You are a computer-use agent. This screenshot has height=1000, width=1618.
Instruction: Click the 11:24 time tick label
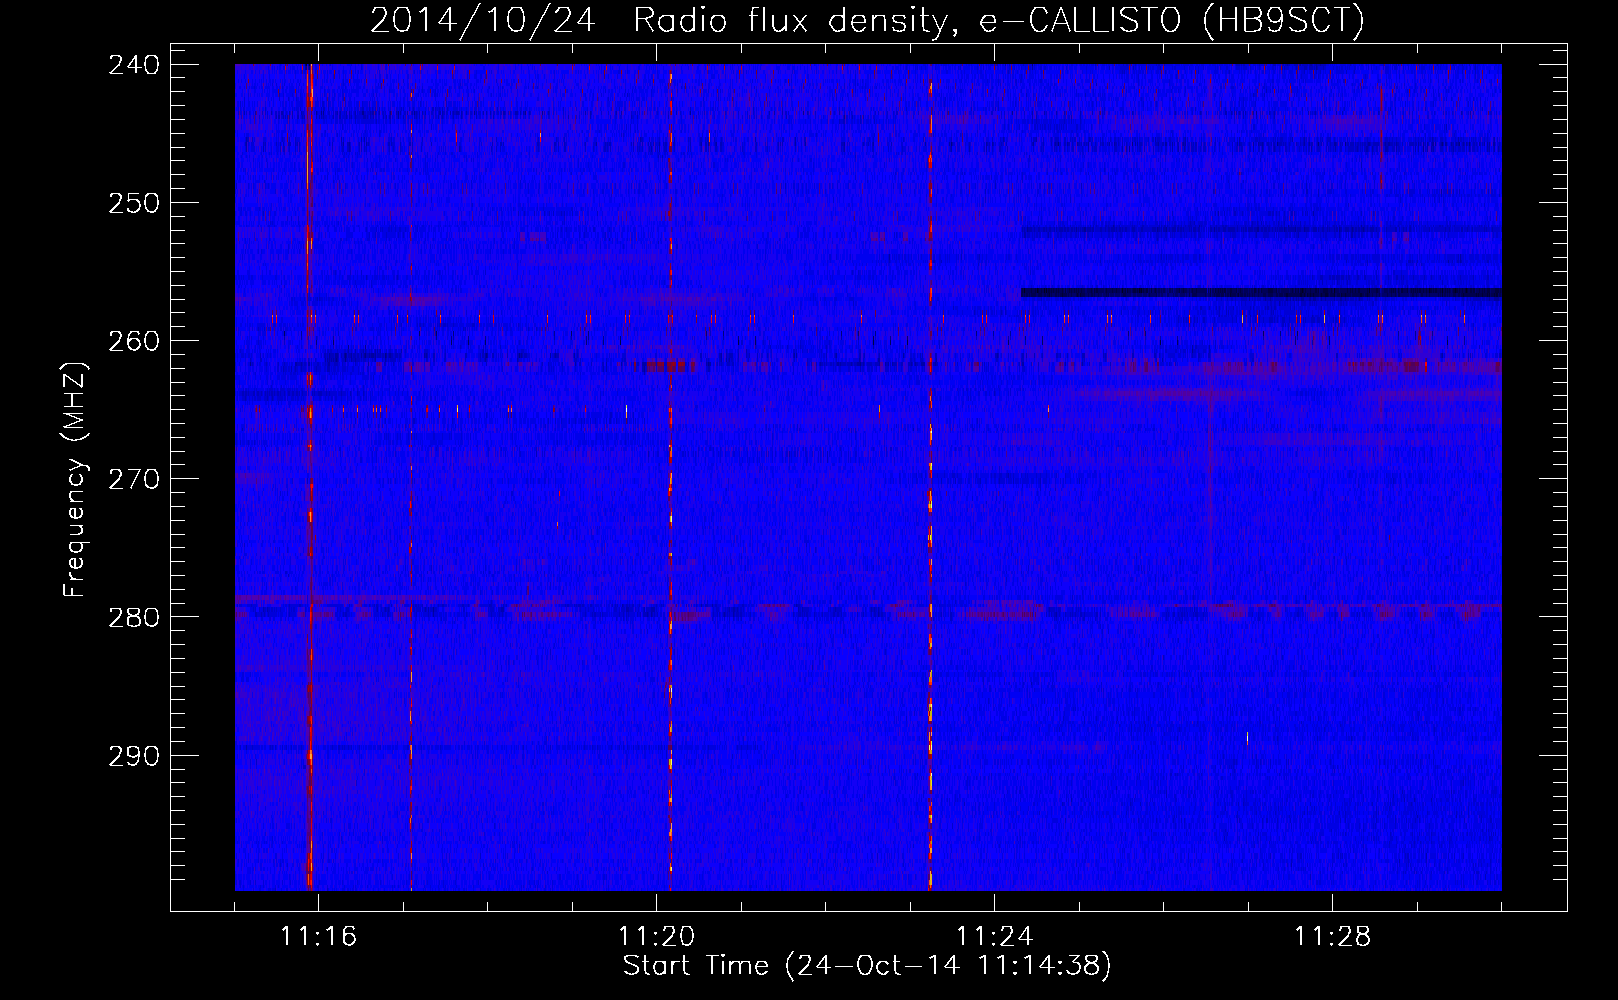point(995,937)
